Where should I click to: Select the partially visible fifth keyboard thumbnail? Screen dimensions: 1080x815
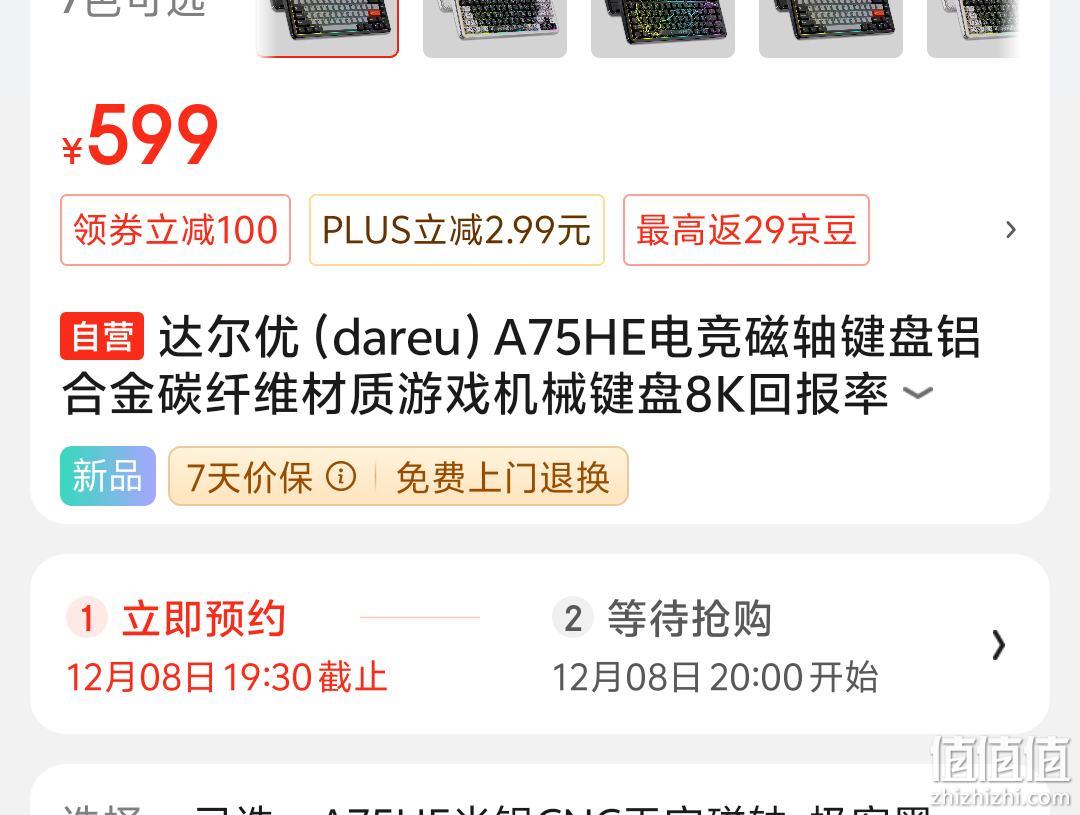pyautogui.click(x=973, y=28)
